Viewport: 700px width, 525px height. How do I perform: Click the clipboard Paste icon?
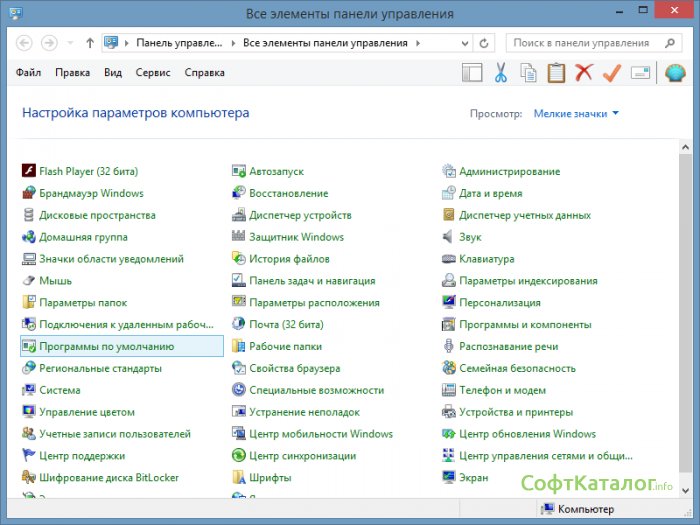coord(556,73)
